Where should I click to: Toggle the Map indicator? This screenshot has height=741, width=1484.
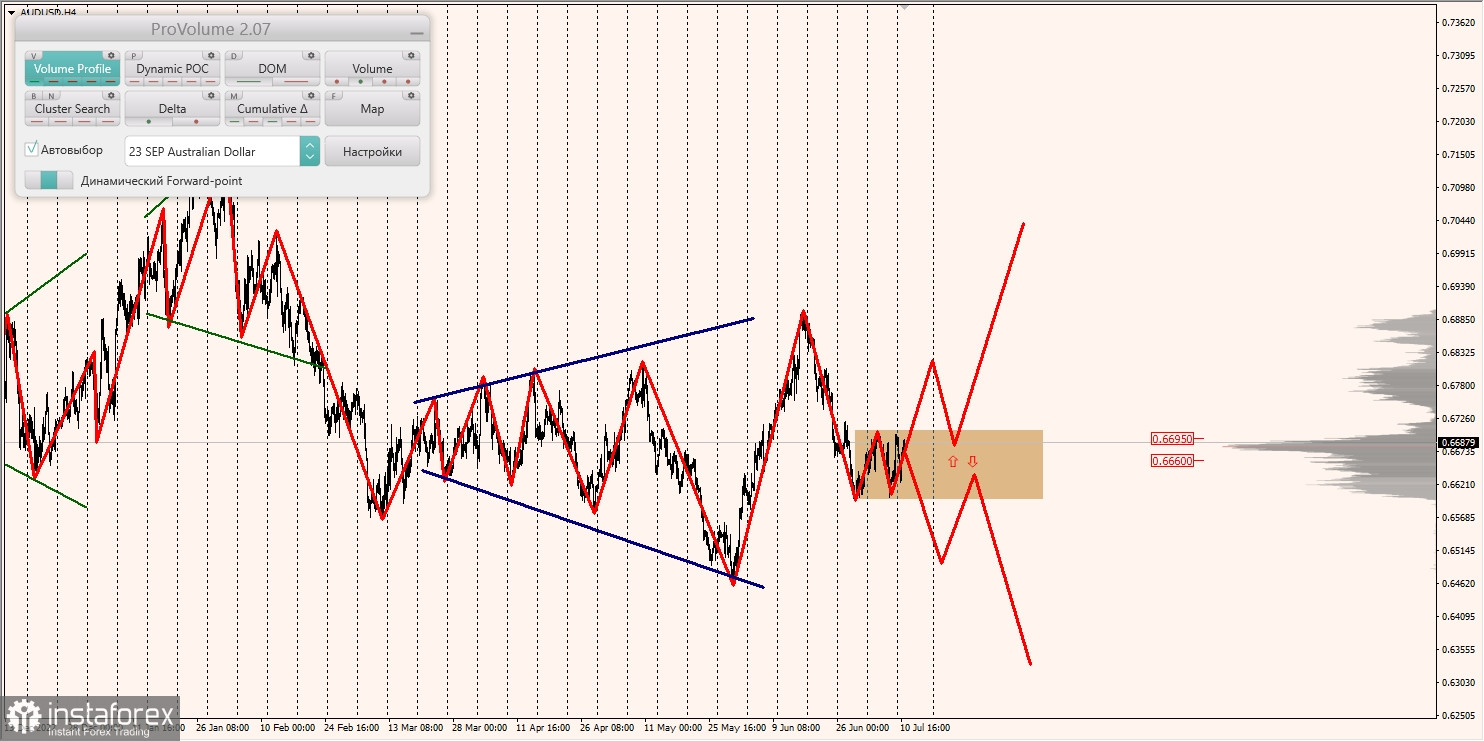(x=372, y=109)
